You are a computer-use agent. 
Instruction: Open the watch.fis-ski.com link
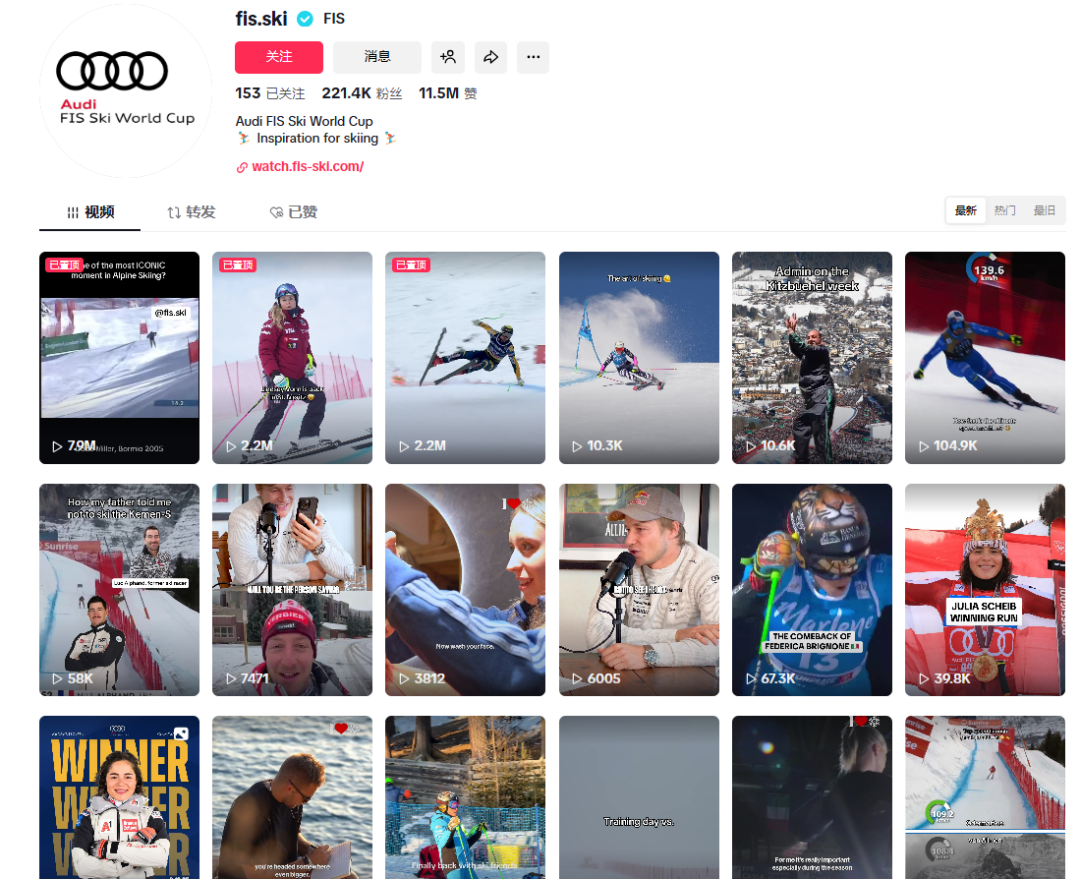[x=307, y=167]
